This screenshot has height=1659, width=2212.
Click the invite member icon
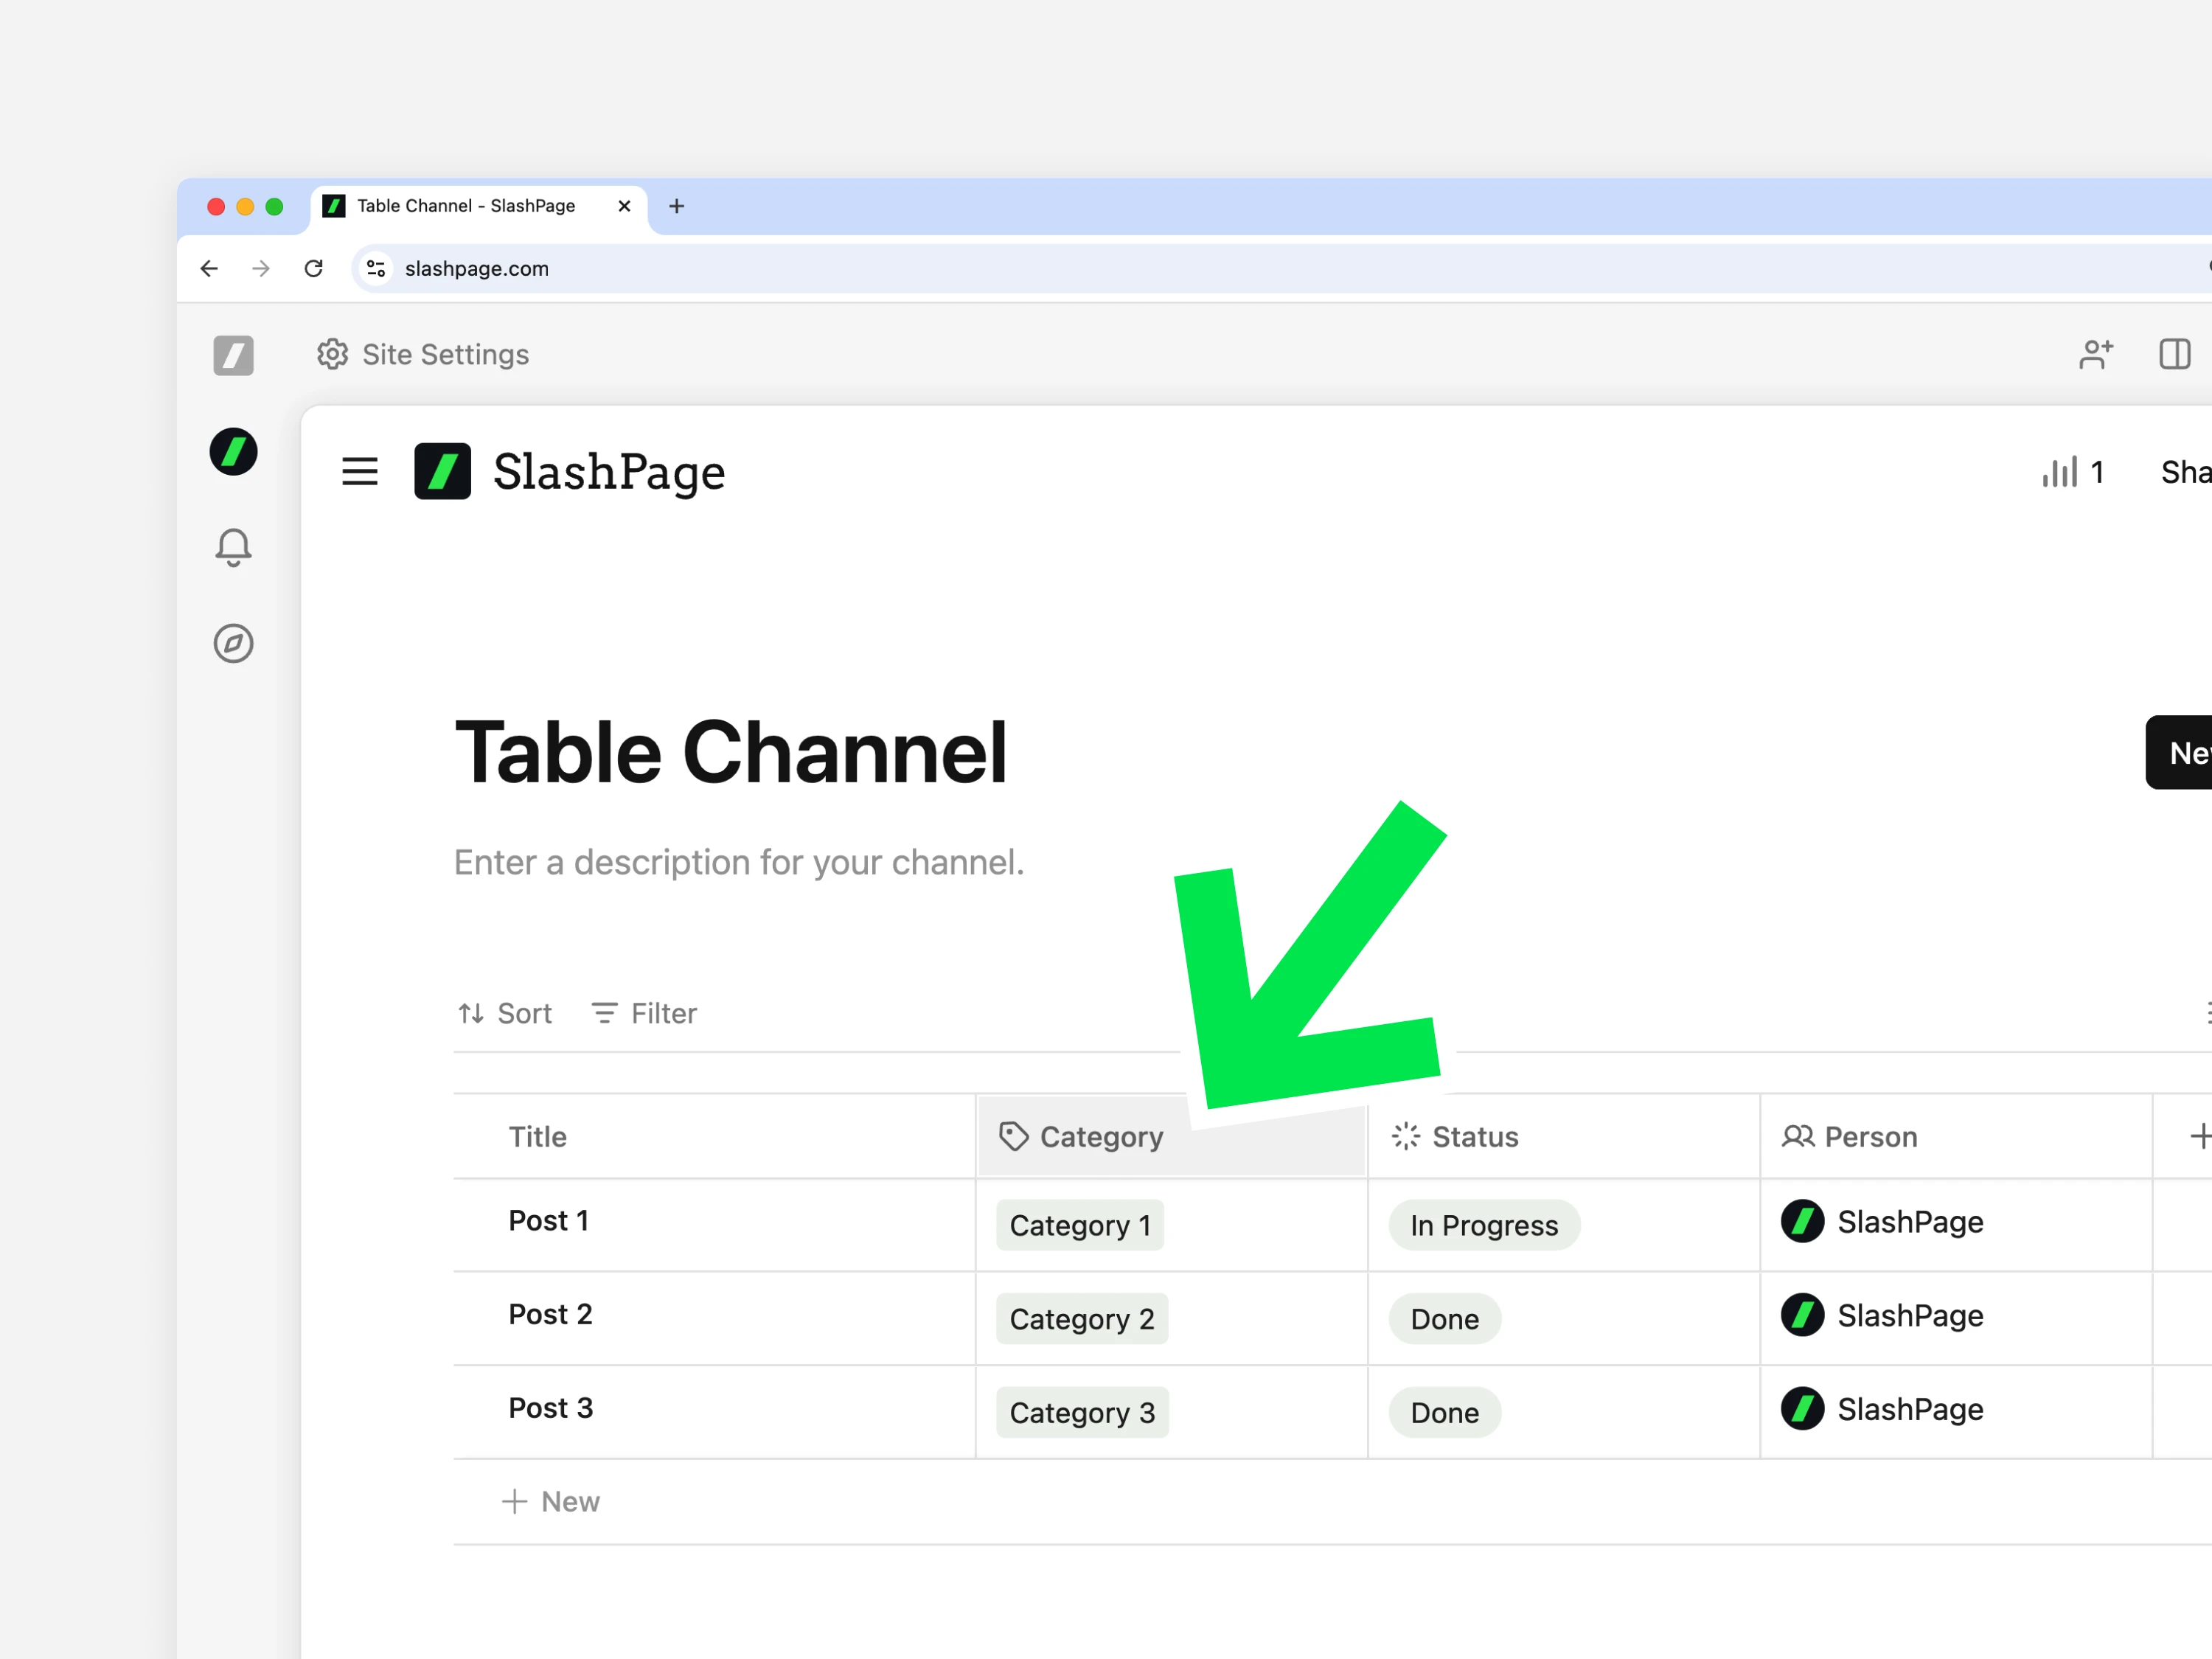coord(2096,354)
